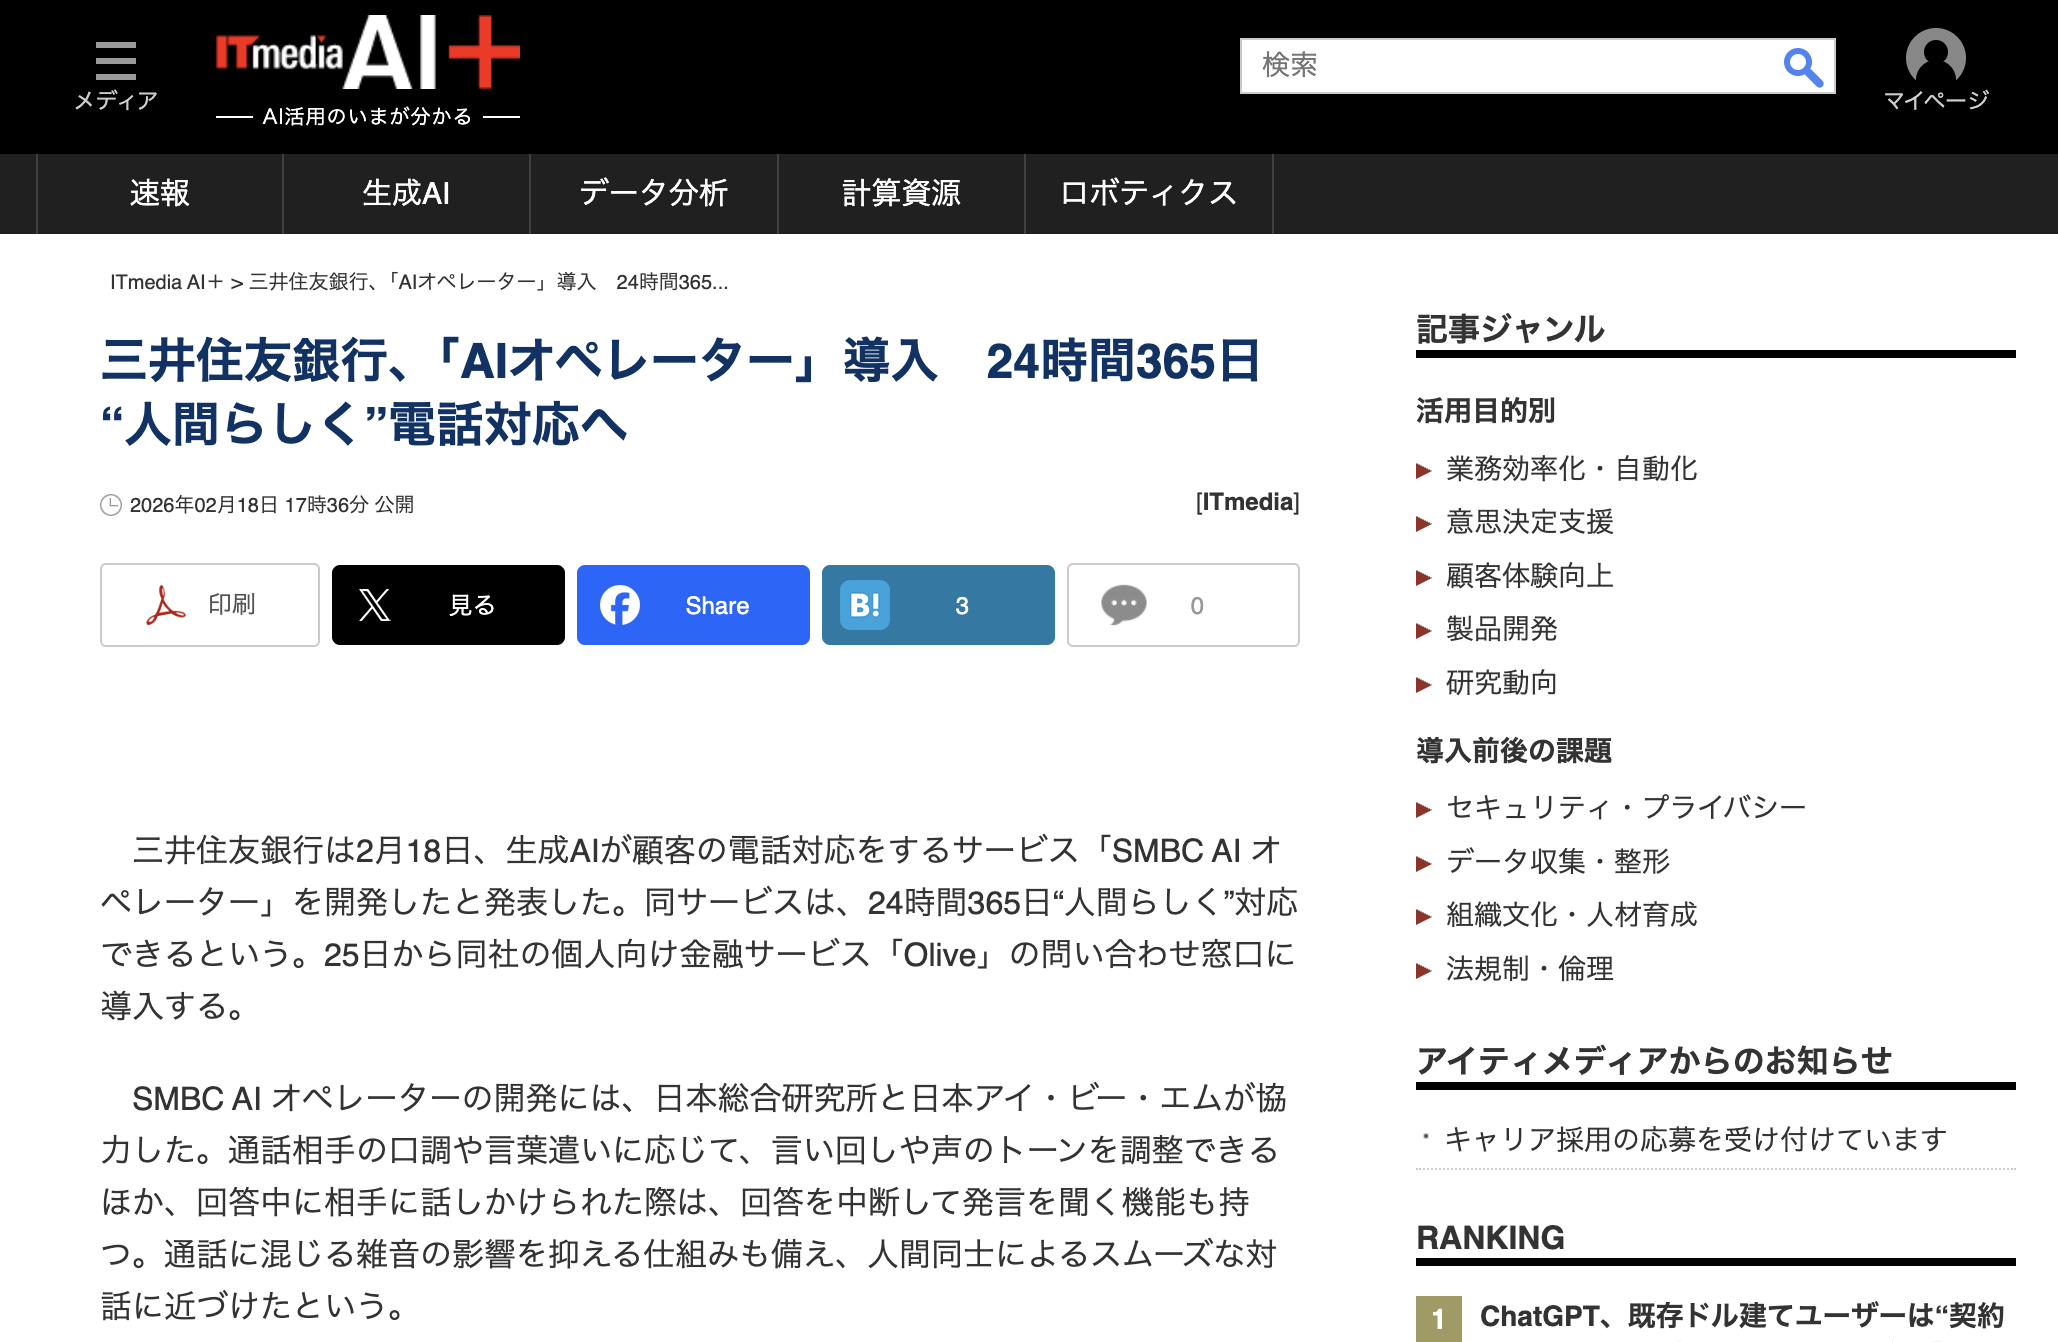Open the データ分析 navigation tab
The width and height of the screenshot is (2058, 1342).
[x=654, y=193]
